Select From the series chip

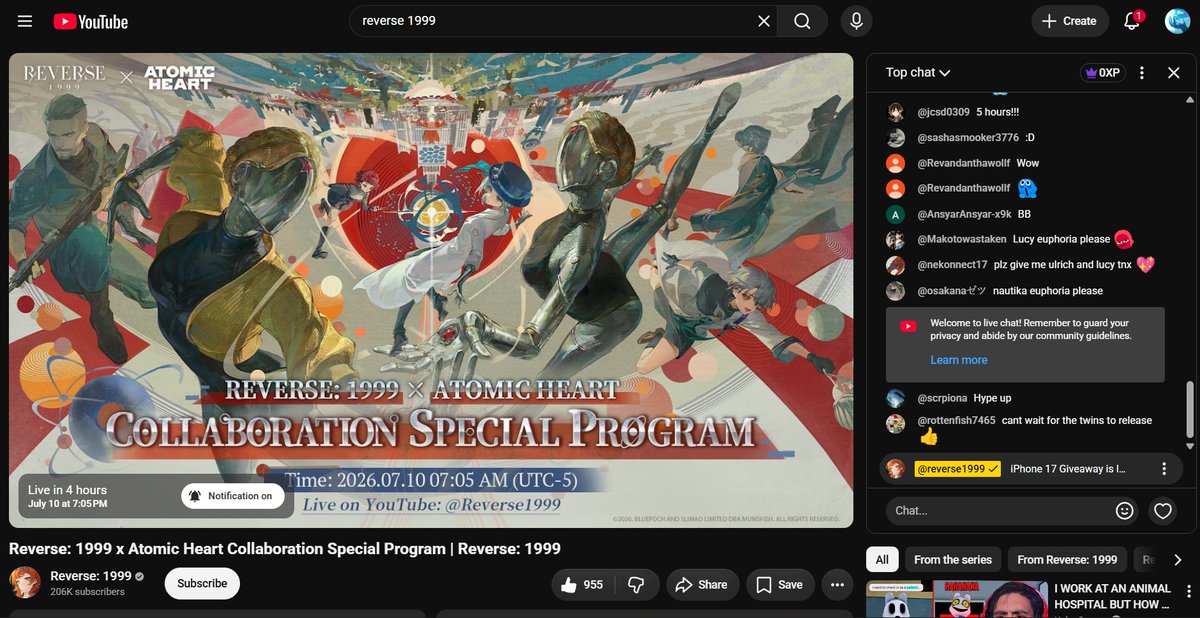(x=953, y=560)
